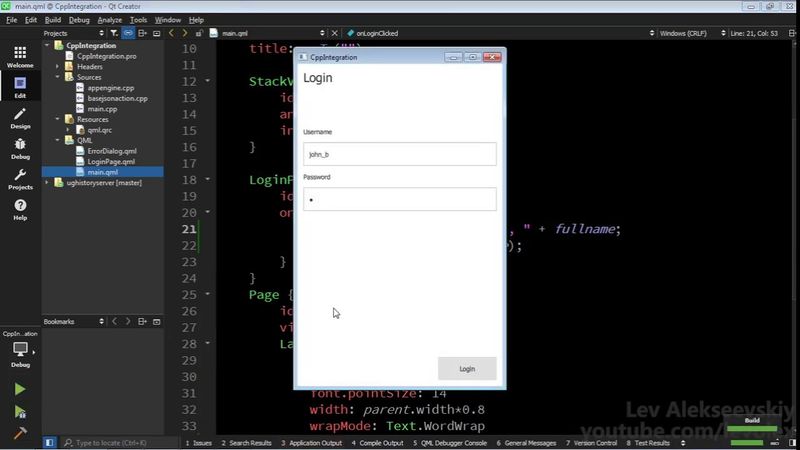Open Application Output pane

tap(311, 443)
